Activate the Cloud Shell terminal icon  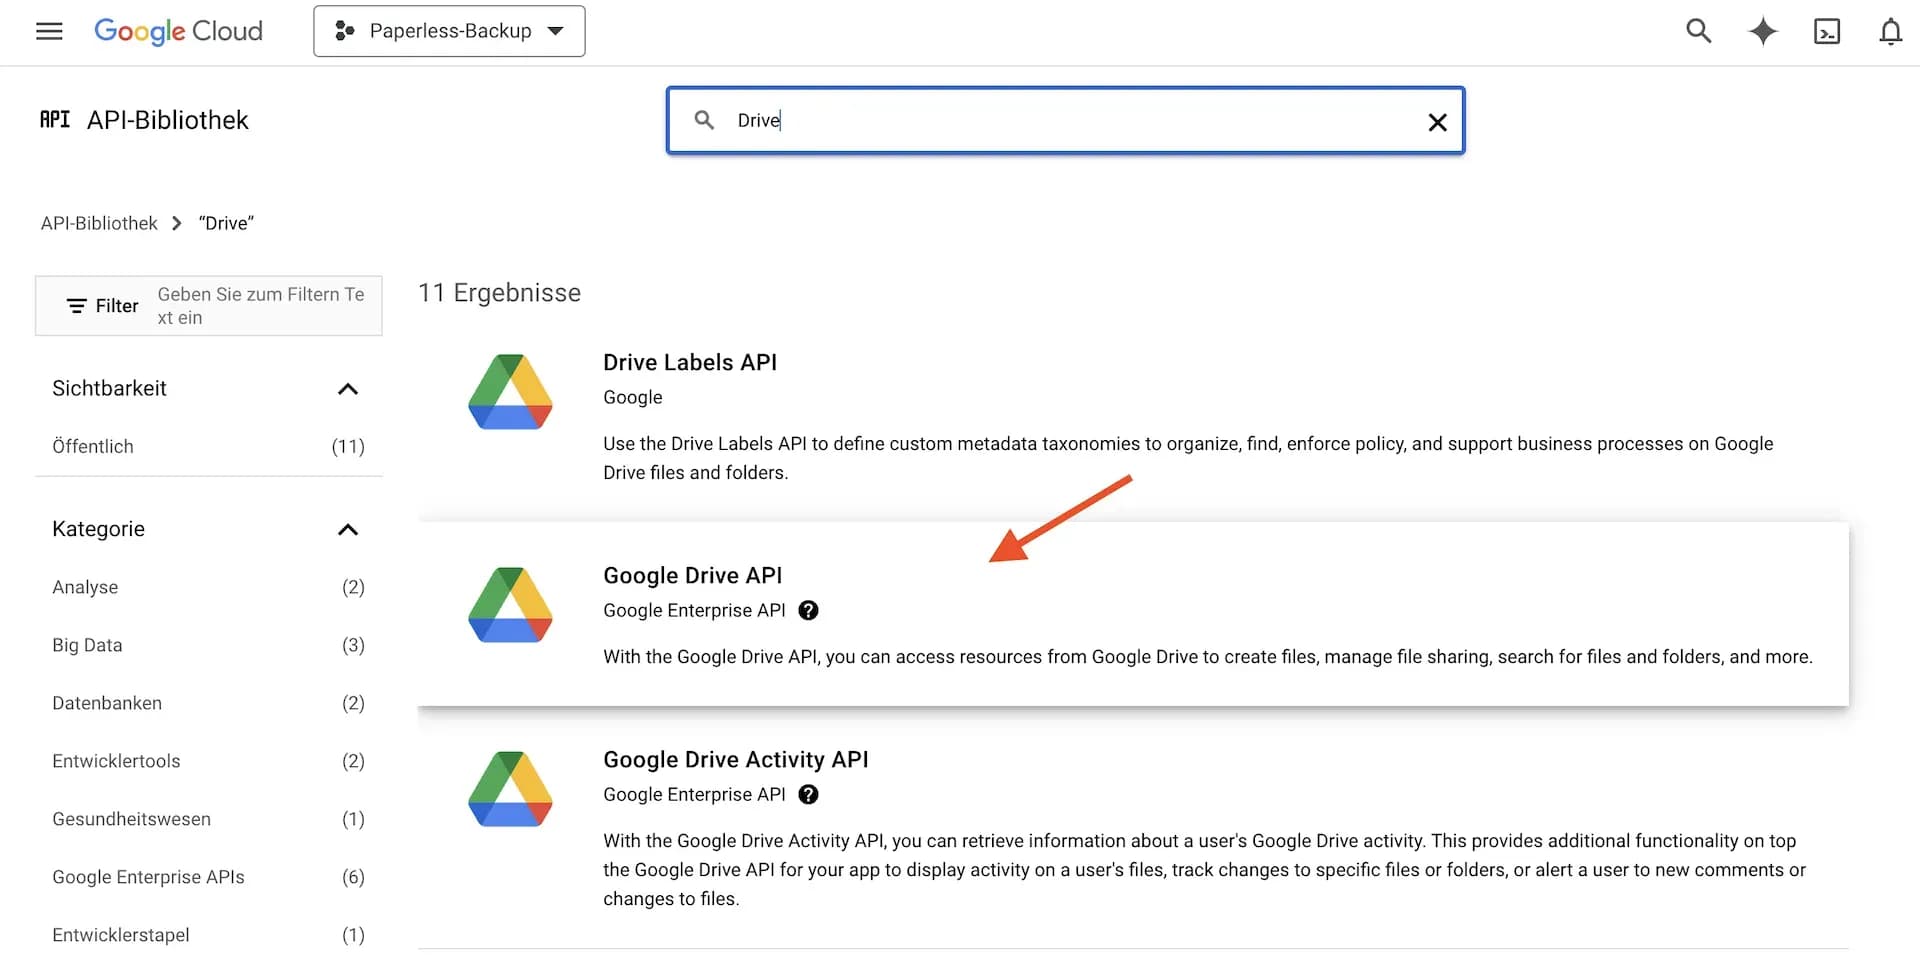coord(1827,31)
